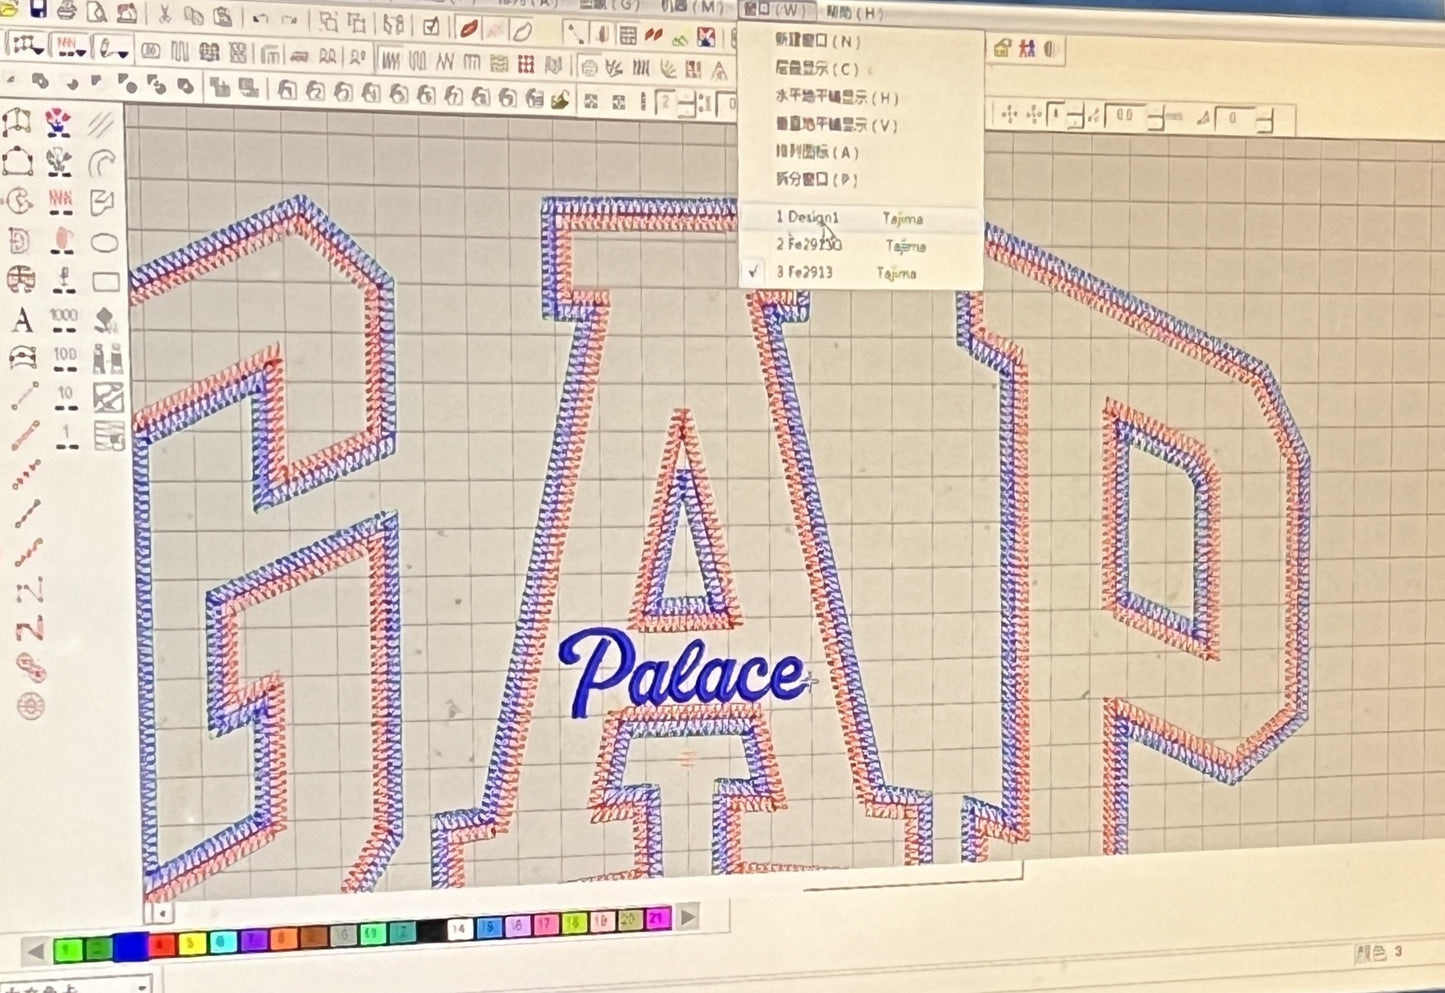This screenshot has width=1445, height=993.
Task: Choose the New Window (N) menu entry
Action: tap(817, 42)
